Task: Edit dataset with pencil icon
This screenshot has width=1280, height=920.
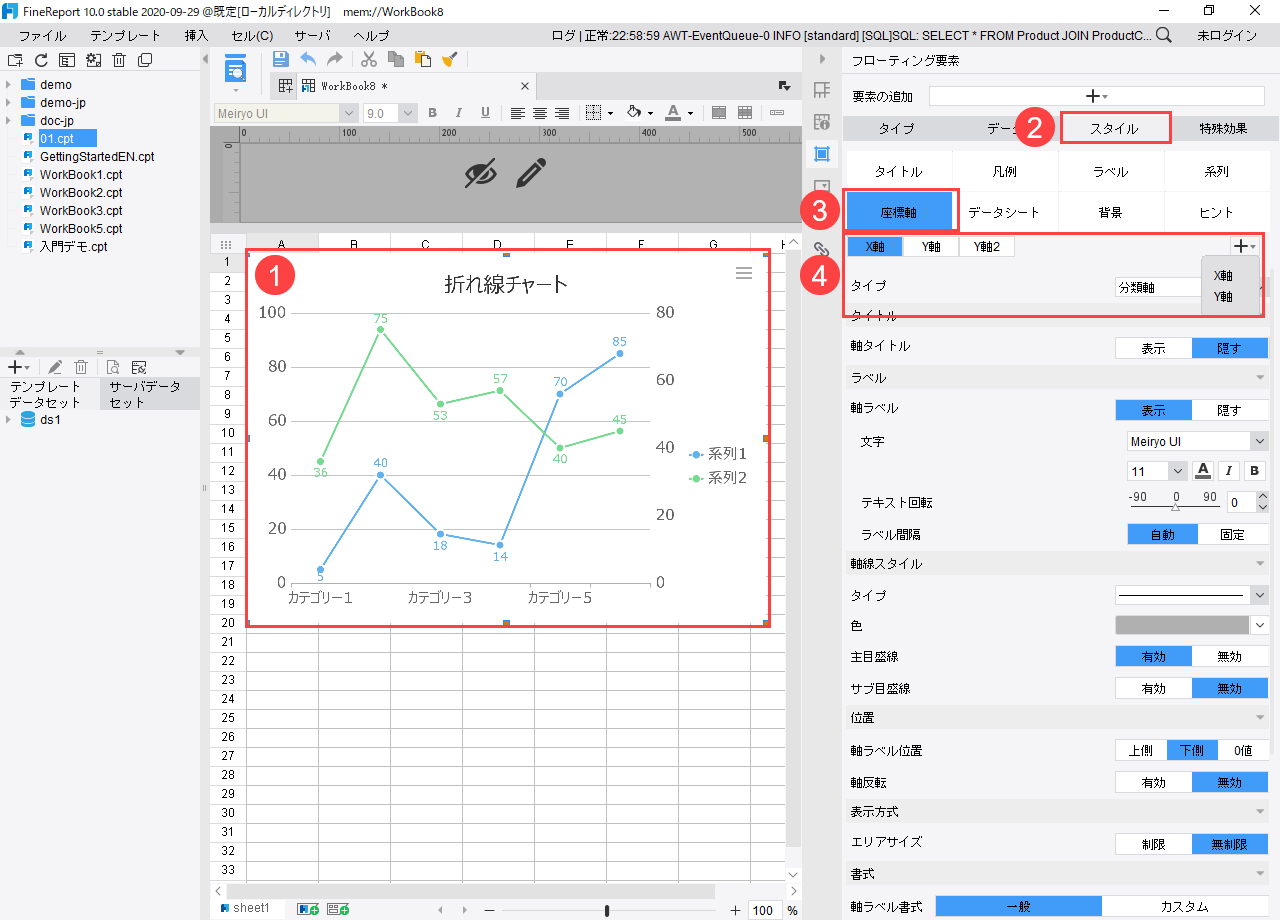Action: 55,367
